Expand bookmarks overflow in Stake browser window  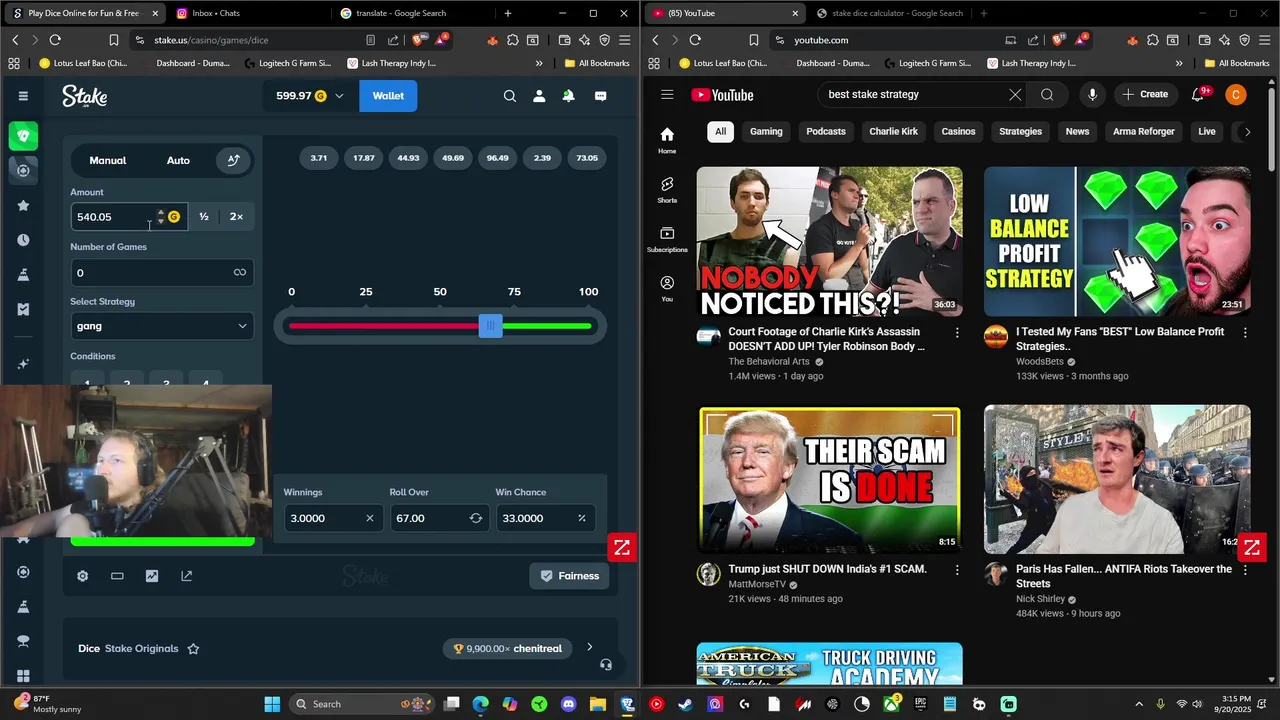click(539, 63)
